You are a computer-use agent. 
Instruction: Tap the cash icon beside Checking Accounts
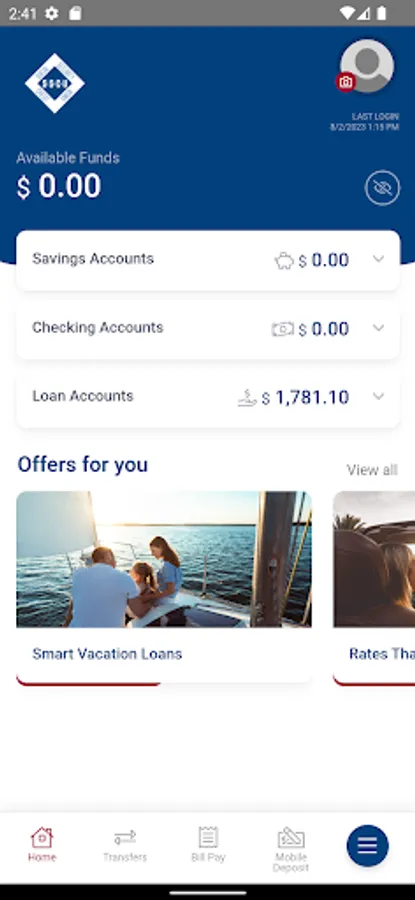tap(282, 329)
